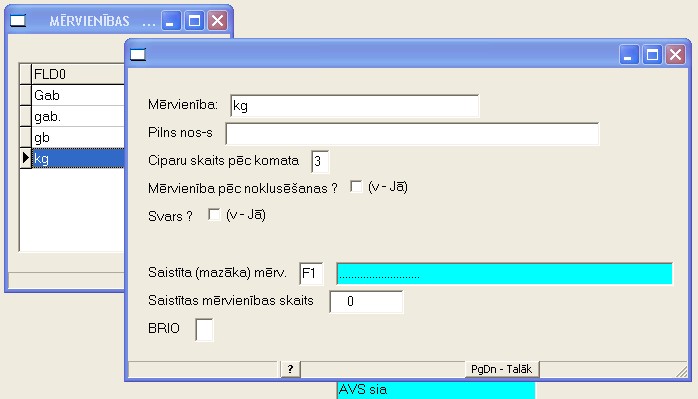Select the Gab row in MĒRVIENĪBAS list
Image resolution: width=698 pixels, height=399 pixels.
click(x=78, y=95)
